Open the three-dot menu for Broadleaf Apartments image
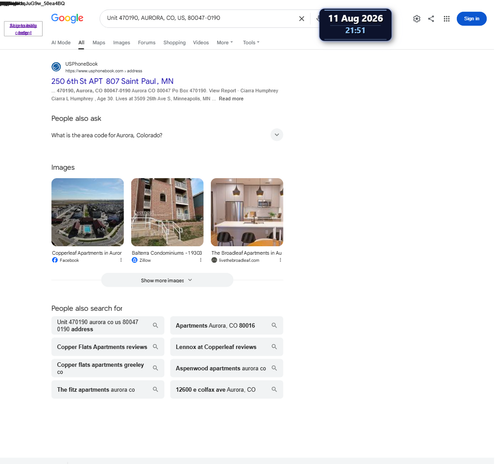The image size is (500, 464). tap(280, 260)
